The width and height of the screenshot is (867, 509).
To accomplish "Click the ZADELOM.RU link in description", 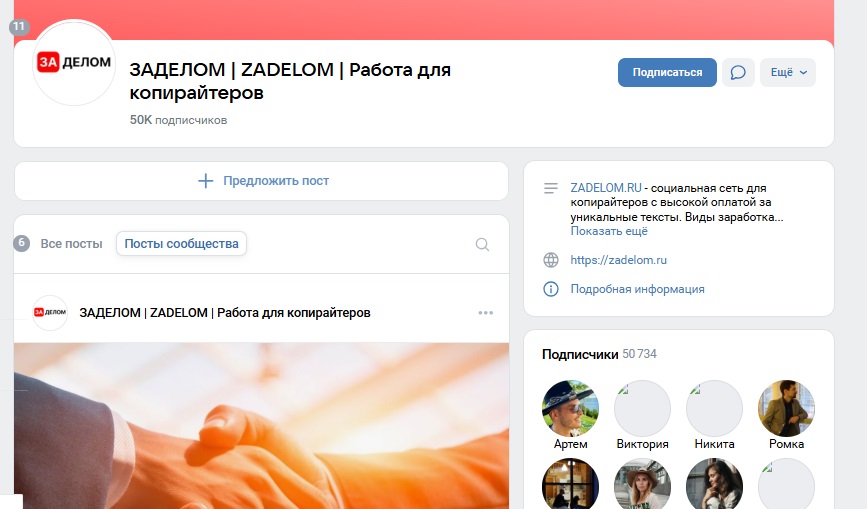I will [606, 188].
